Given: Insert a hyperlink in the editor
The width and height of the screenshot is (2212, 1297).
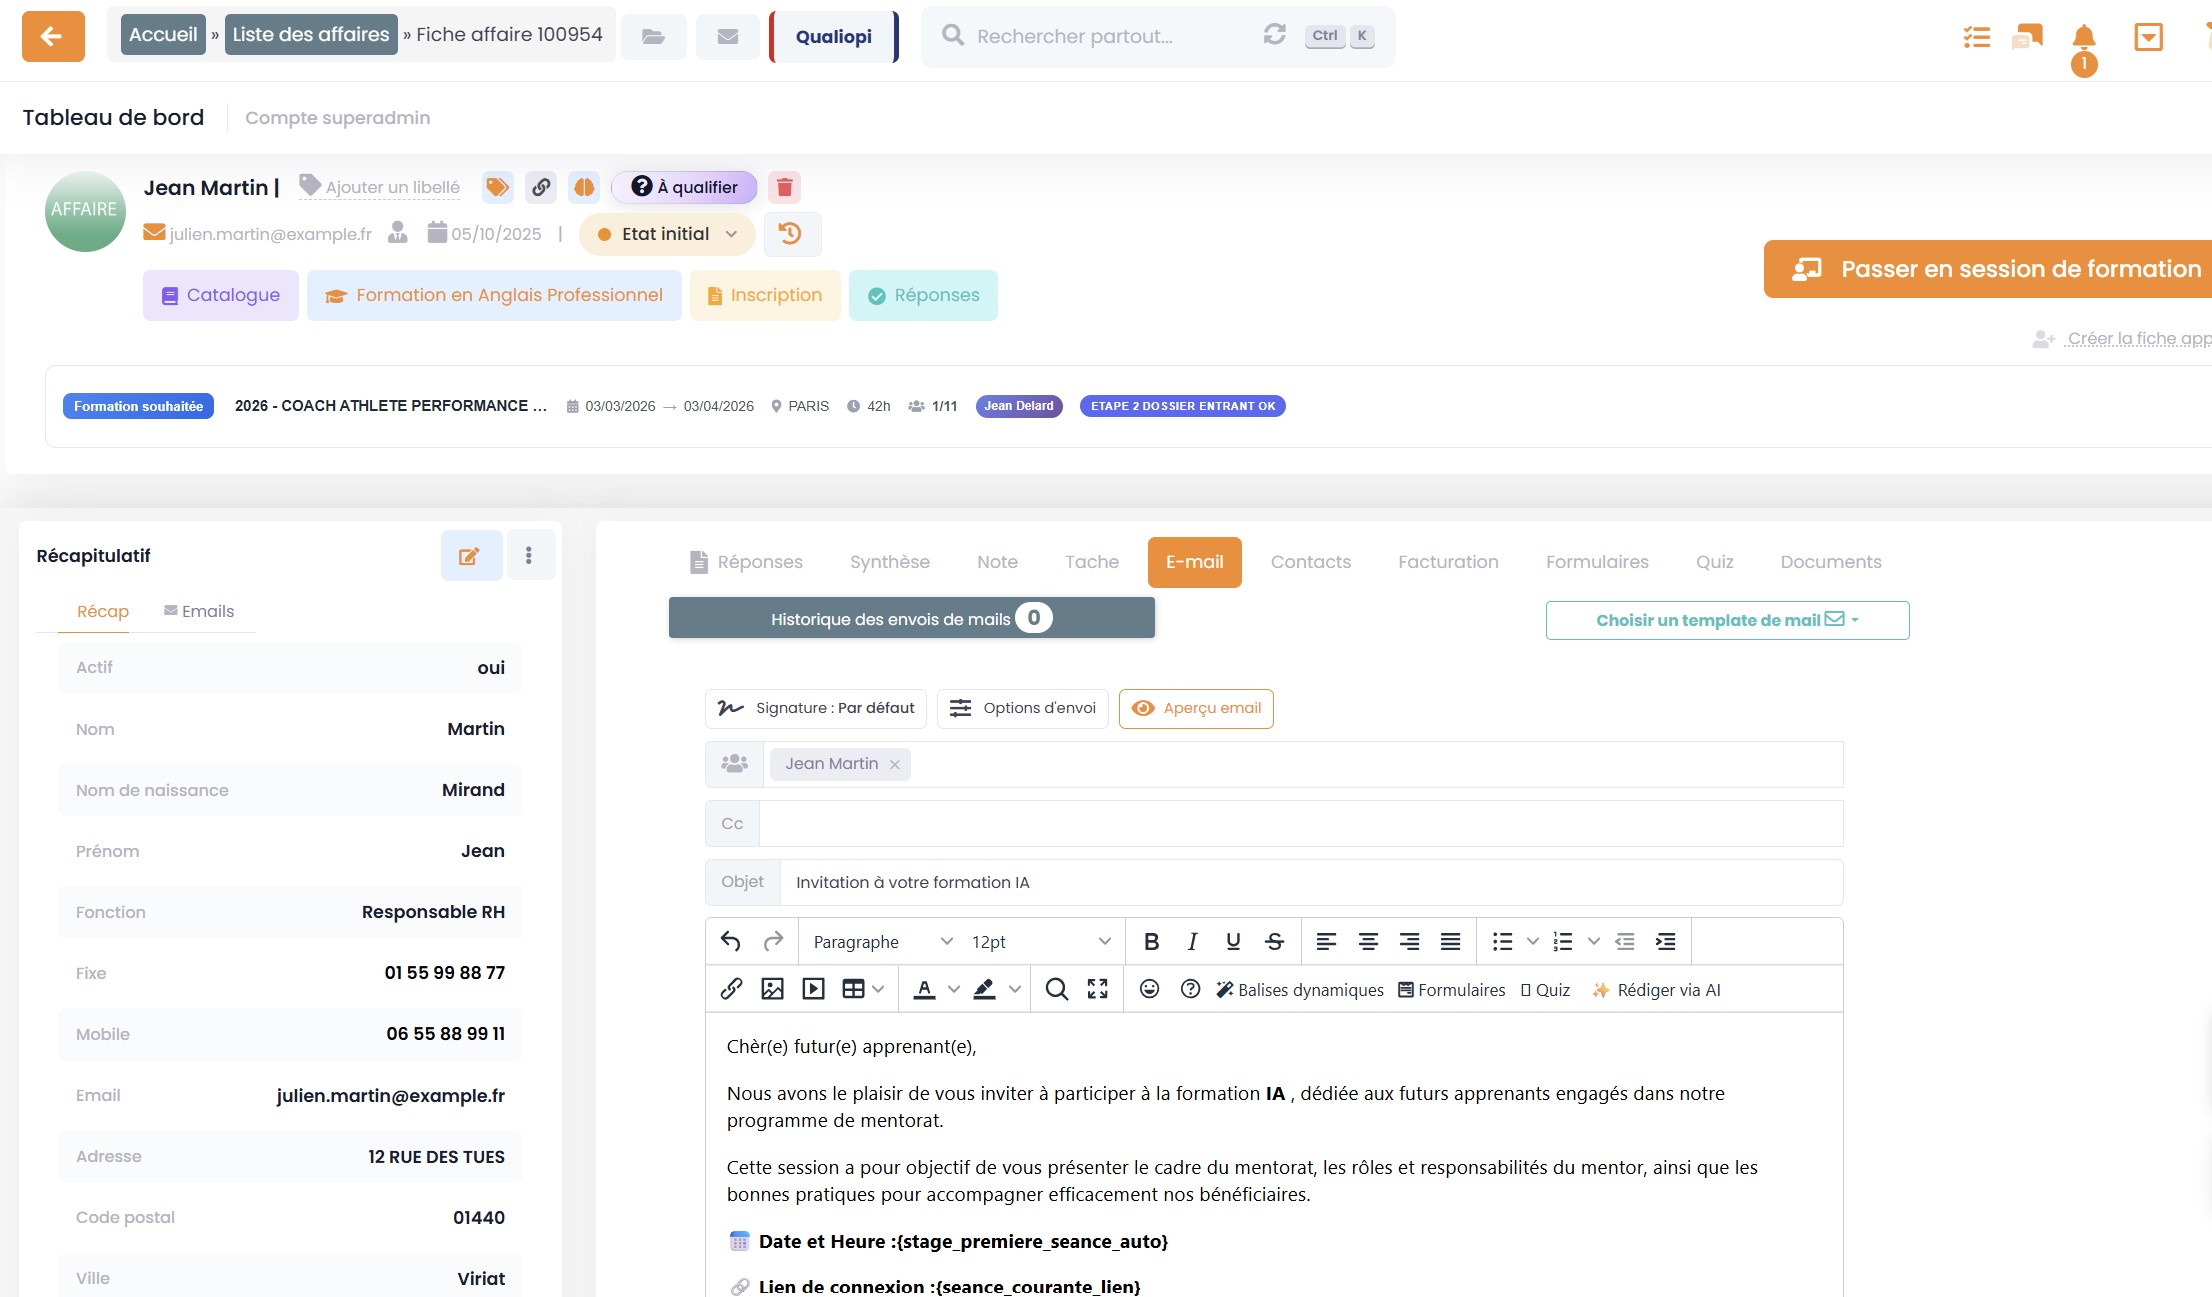Looking at the screenshot, I should (731, 990).
